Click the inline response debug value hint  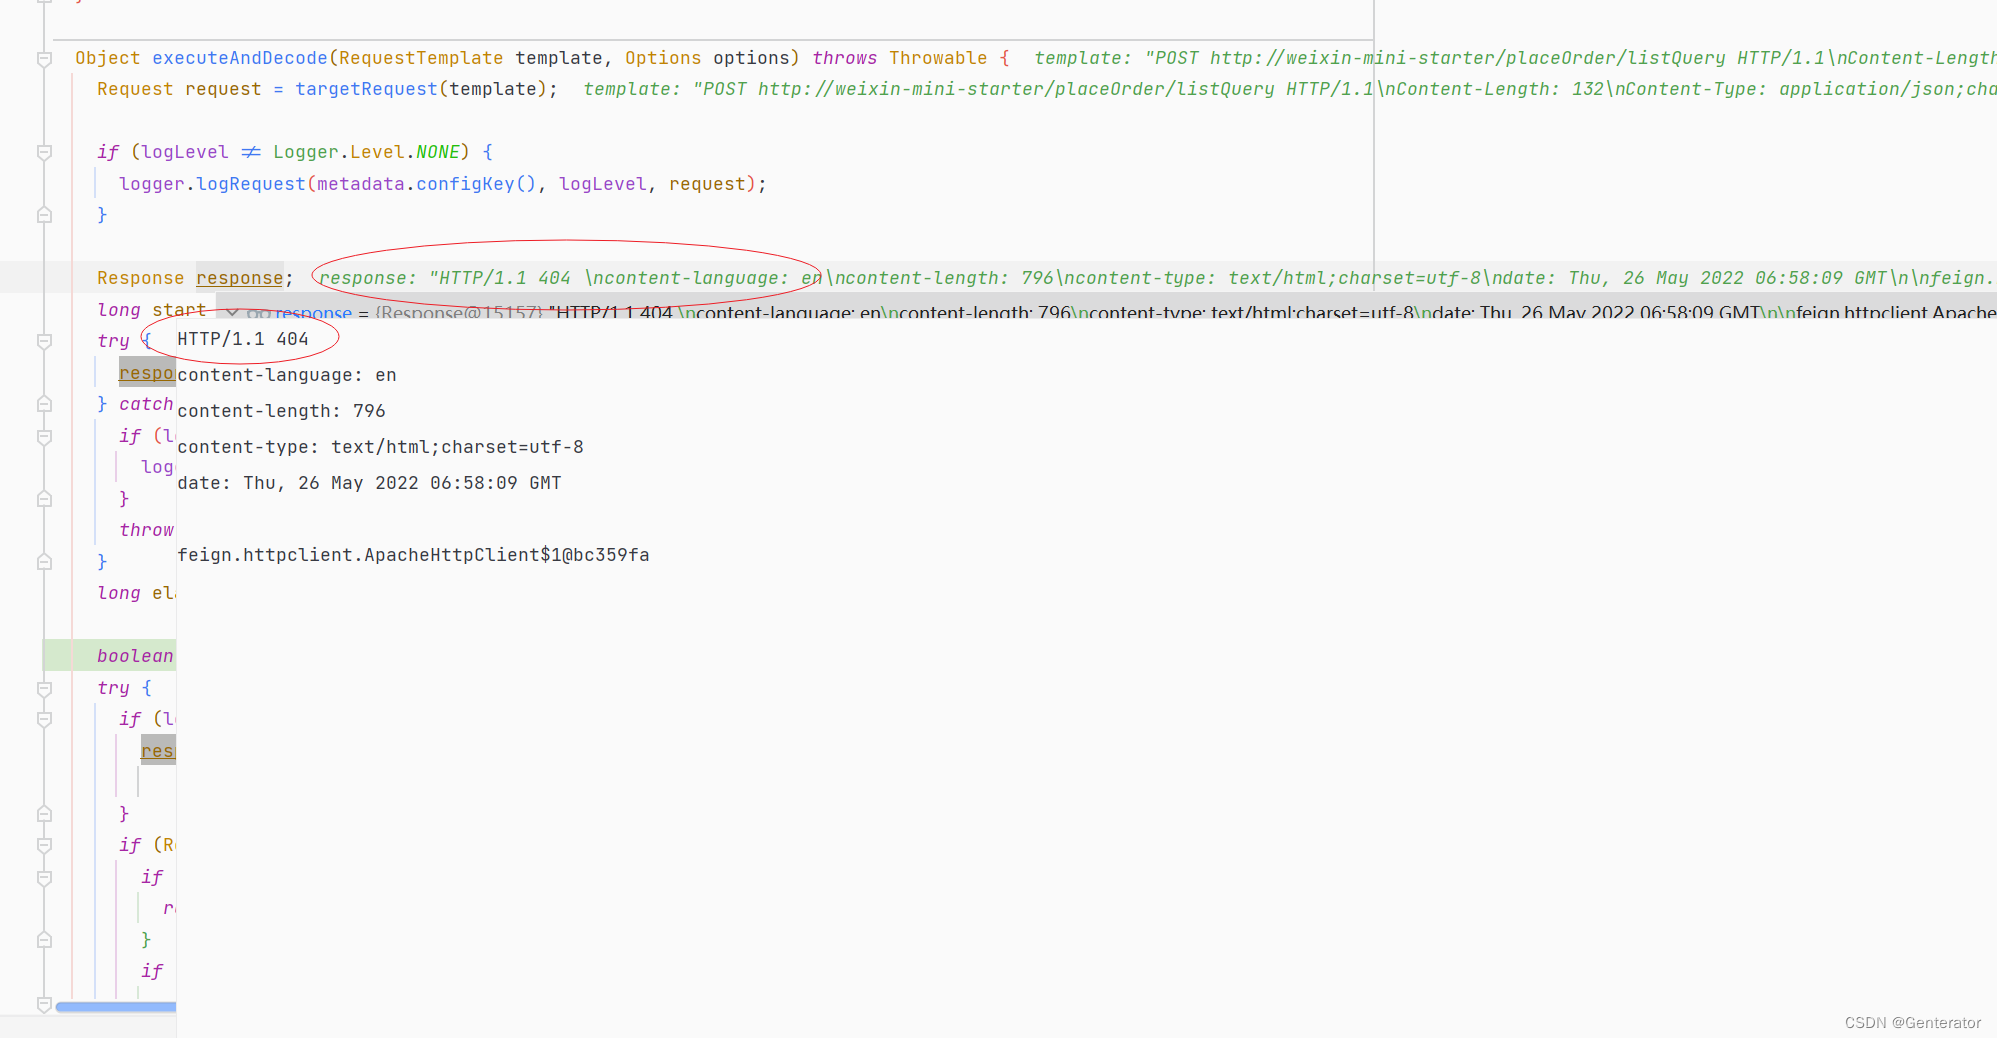(1157, 278)
